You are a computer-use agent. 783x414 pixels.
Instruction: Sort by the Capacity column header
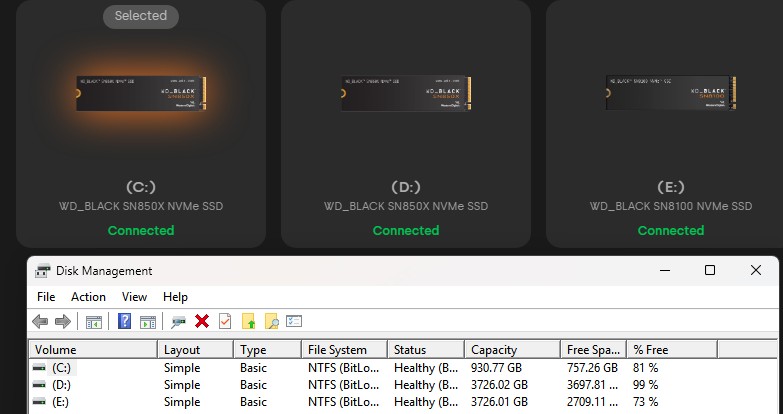pyautogui.click(x=512, y=350)
